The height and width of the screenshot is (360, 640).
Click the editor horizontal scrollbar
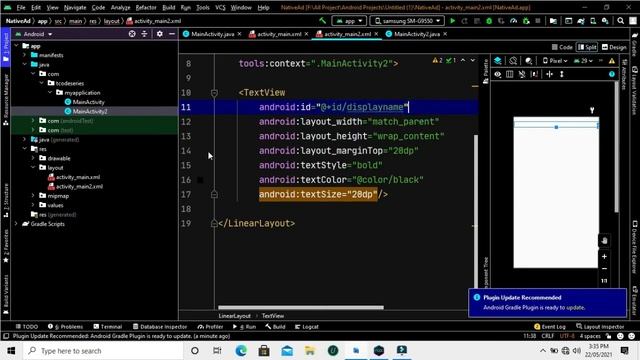pyautogui.click(x=301, y=307)
